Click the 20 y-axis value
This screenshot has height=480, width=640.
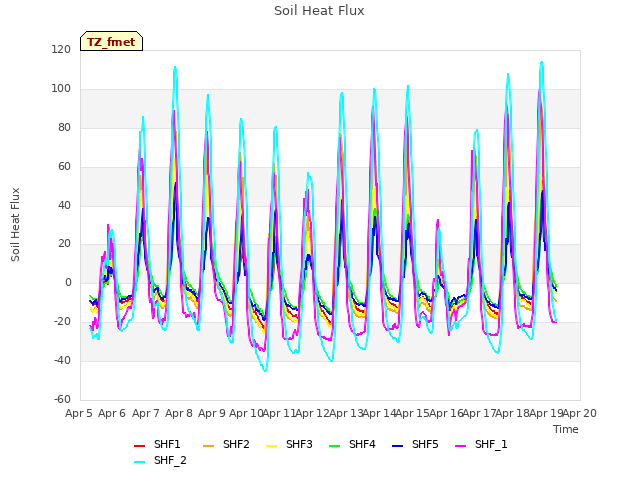64,244
